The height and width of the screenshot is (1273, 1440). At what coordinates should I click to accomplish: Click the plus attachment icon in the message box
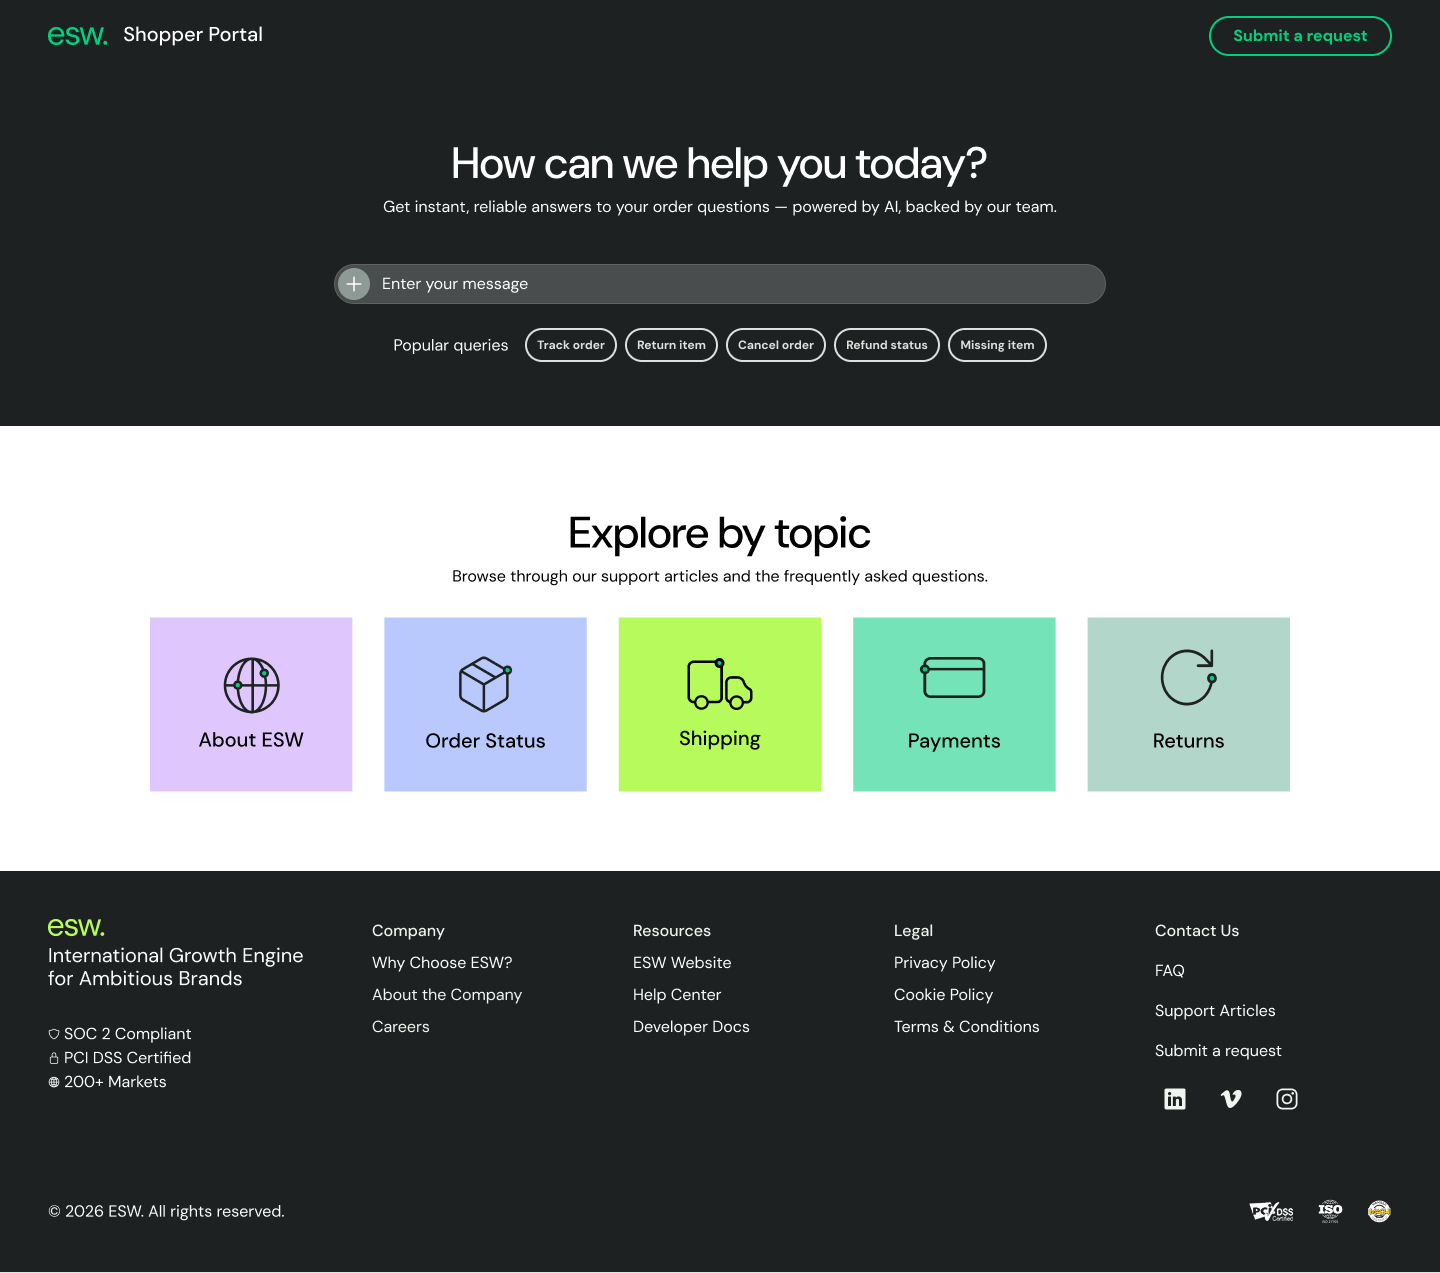coord(354,284)
